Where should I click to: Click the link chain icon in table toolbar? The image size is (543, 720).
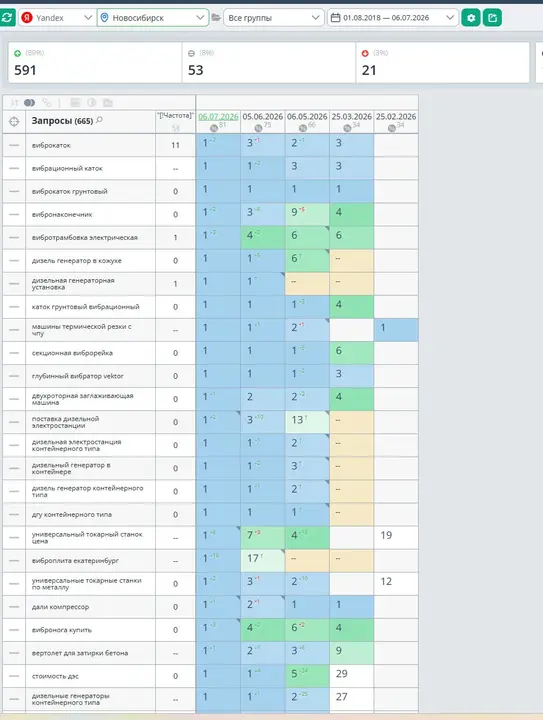[x=46, y=102]
